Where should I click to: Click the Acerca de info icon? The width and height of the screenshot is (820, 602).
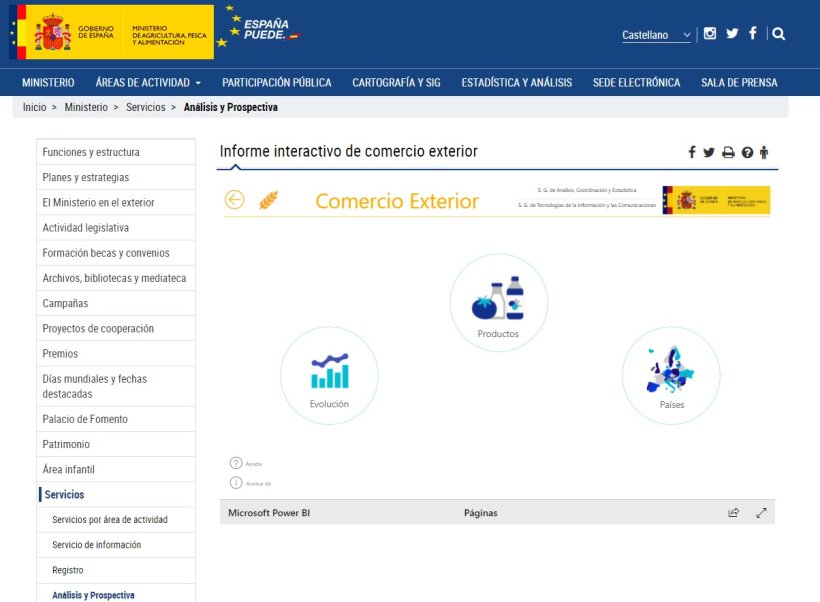tap(236, 485)
